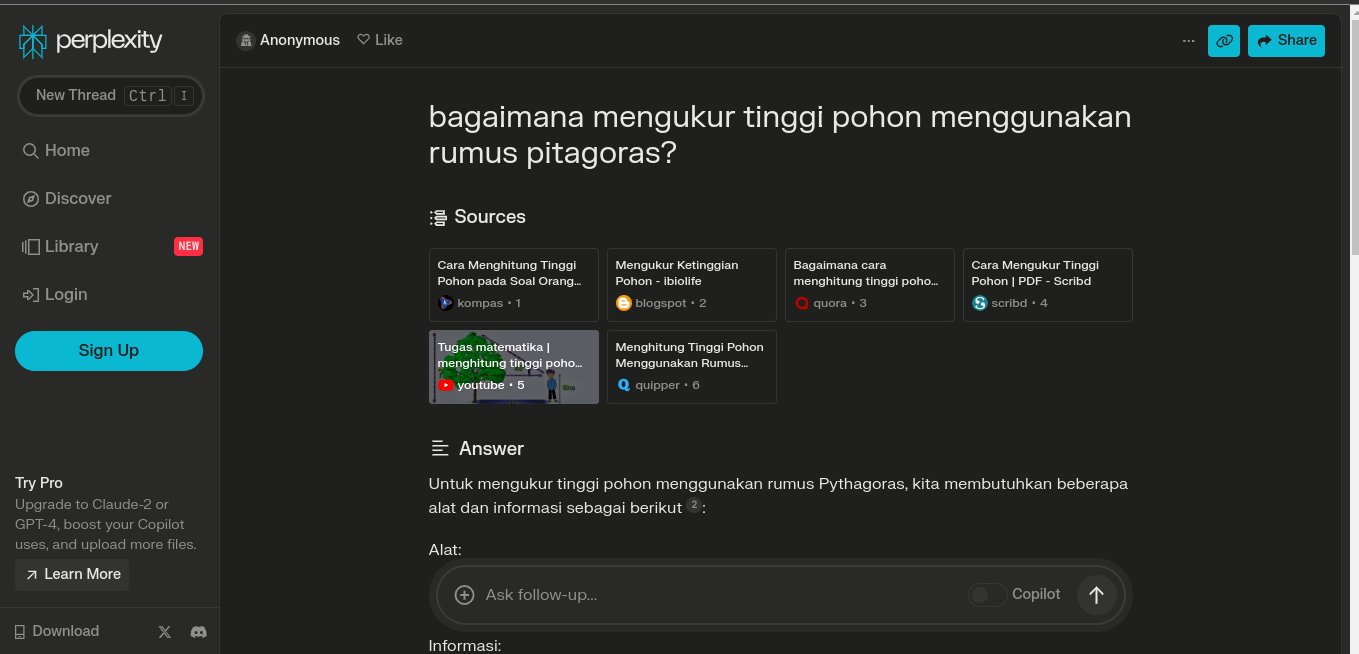This screenshot has height=654, width=1359.
Task: Open the Library panel
Action: pos(60,246)
